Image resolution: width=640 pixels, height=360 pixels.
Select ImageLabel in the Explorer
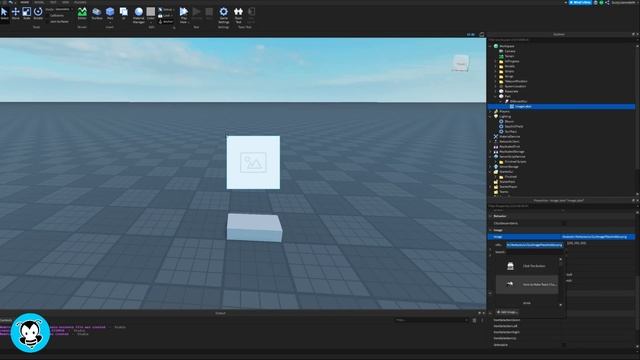click(522, 106)
